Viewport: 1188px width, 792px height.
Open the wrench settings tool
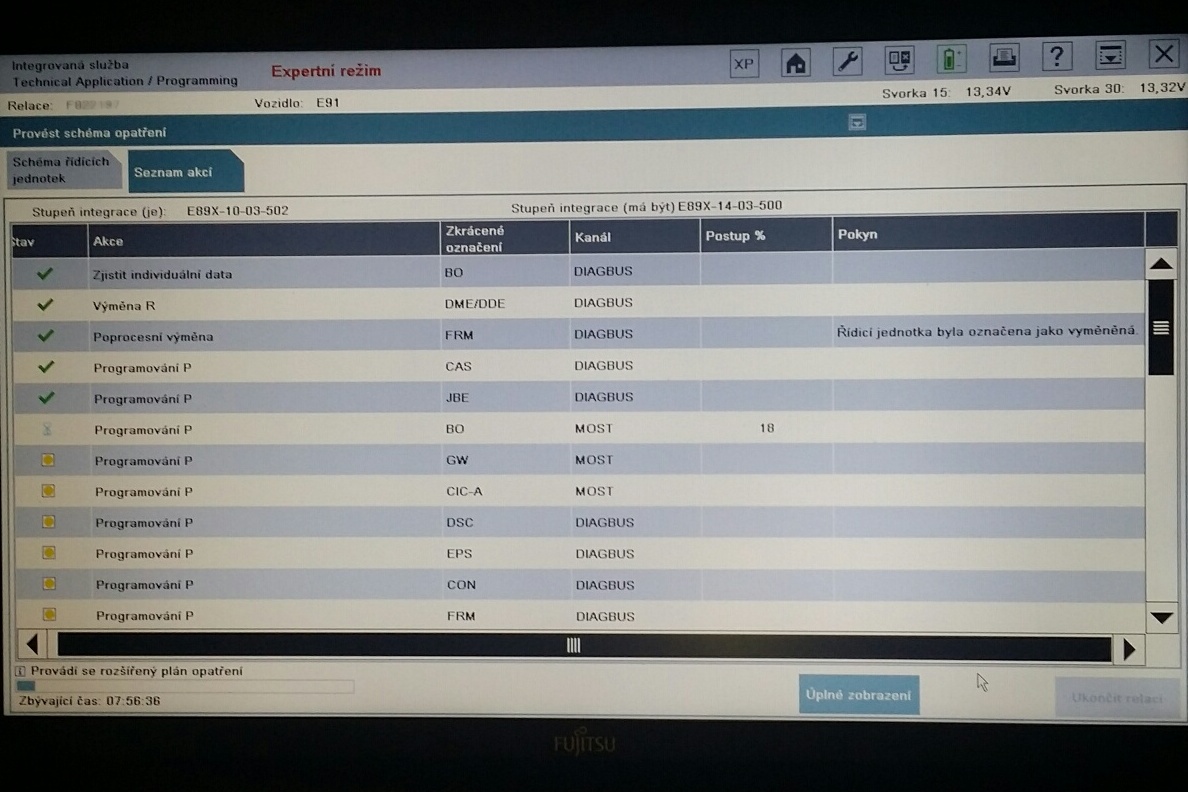coord(847,62)
